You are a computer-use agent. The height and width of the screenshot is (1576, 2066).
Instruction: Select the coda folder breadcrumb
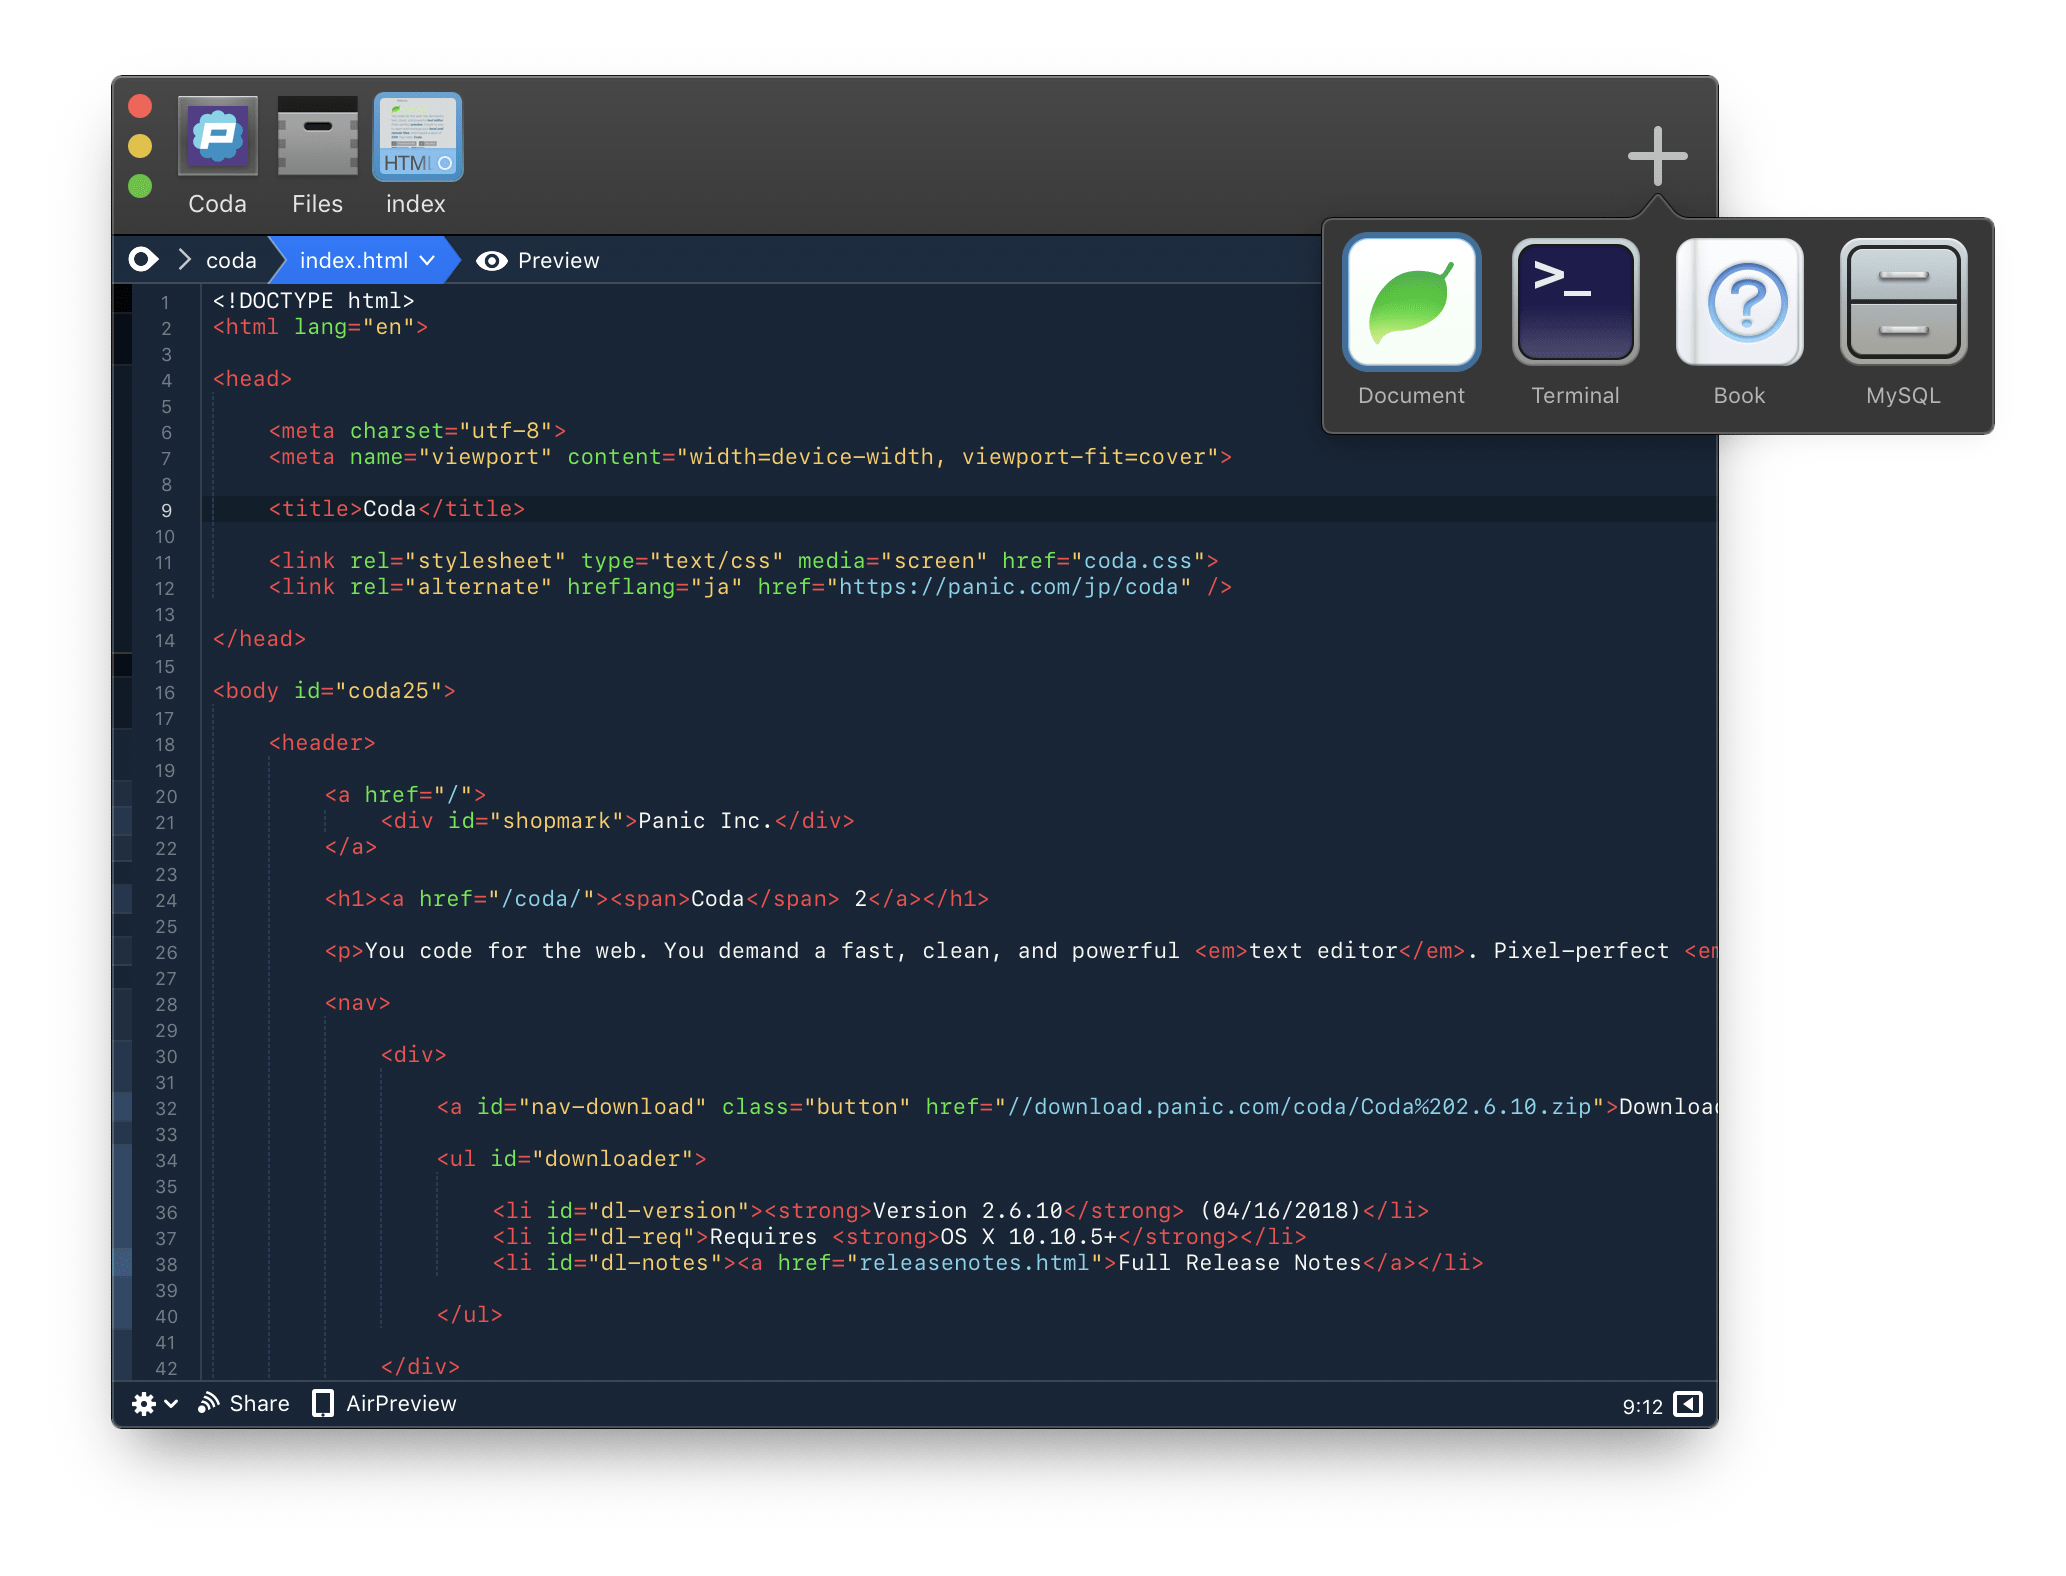[x=231, y=261]
